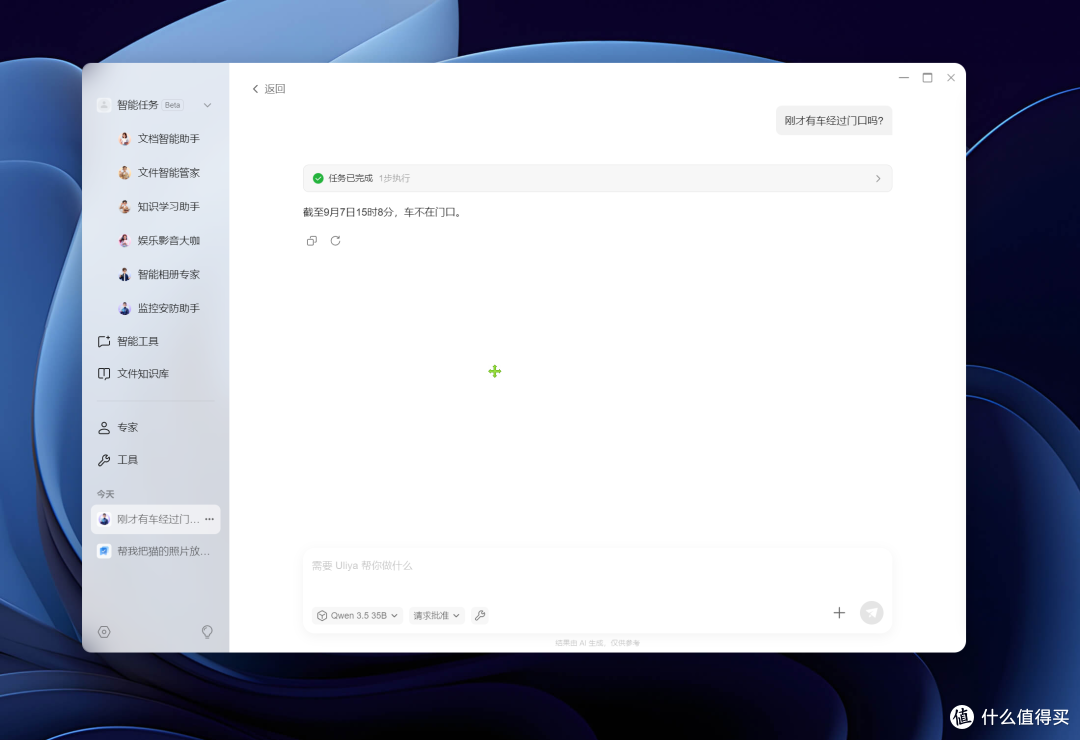
Task: Click the 文件智能管家 avatar icon
Action: pyautogui.click(x=124, y=172)
